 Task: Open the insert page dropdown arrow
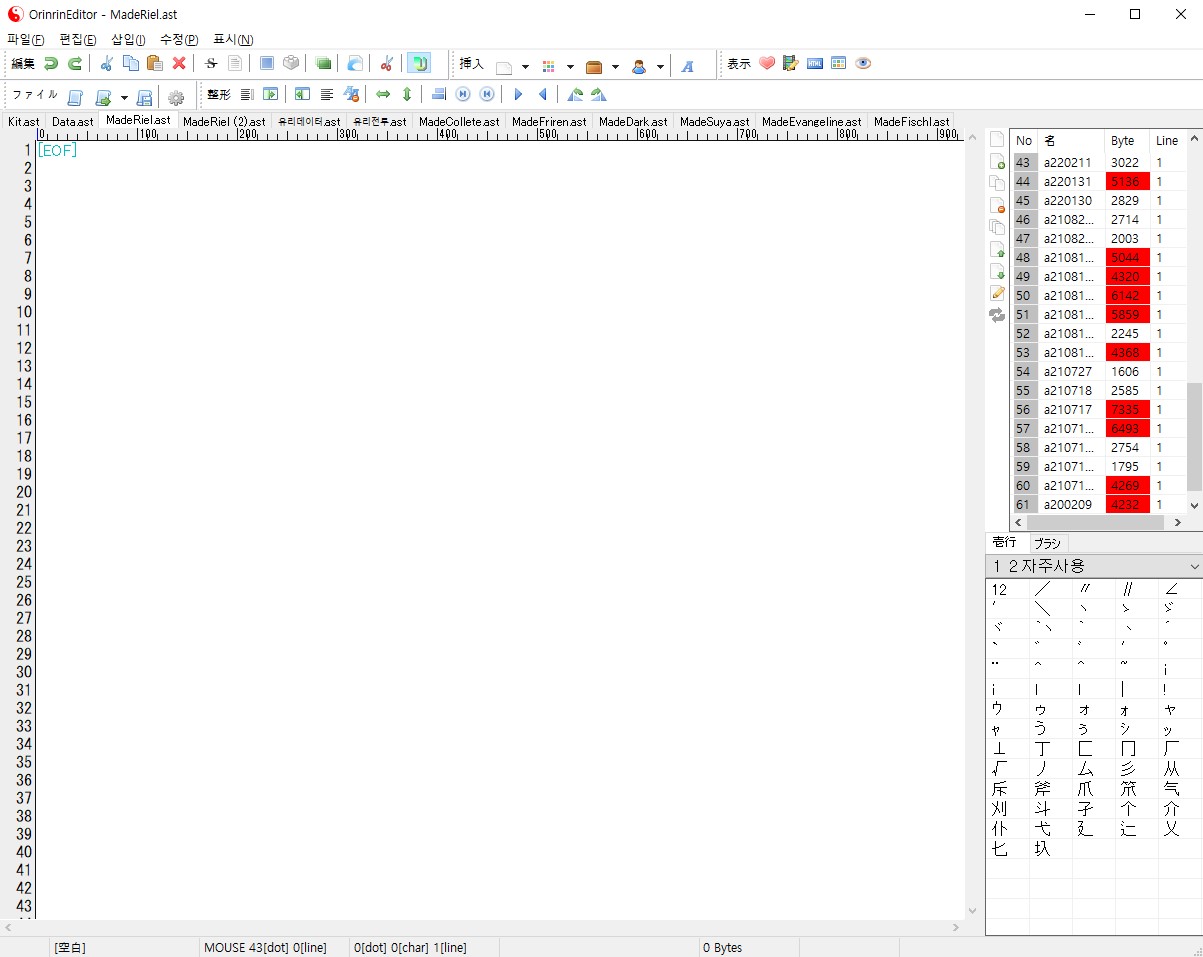(525, 67)
